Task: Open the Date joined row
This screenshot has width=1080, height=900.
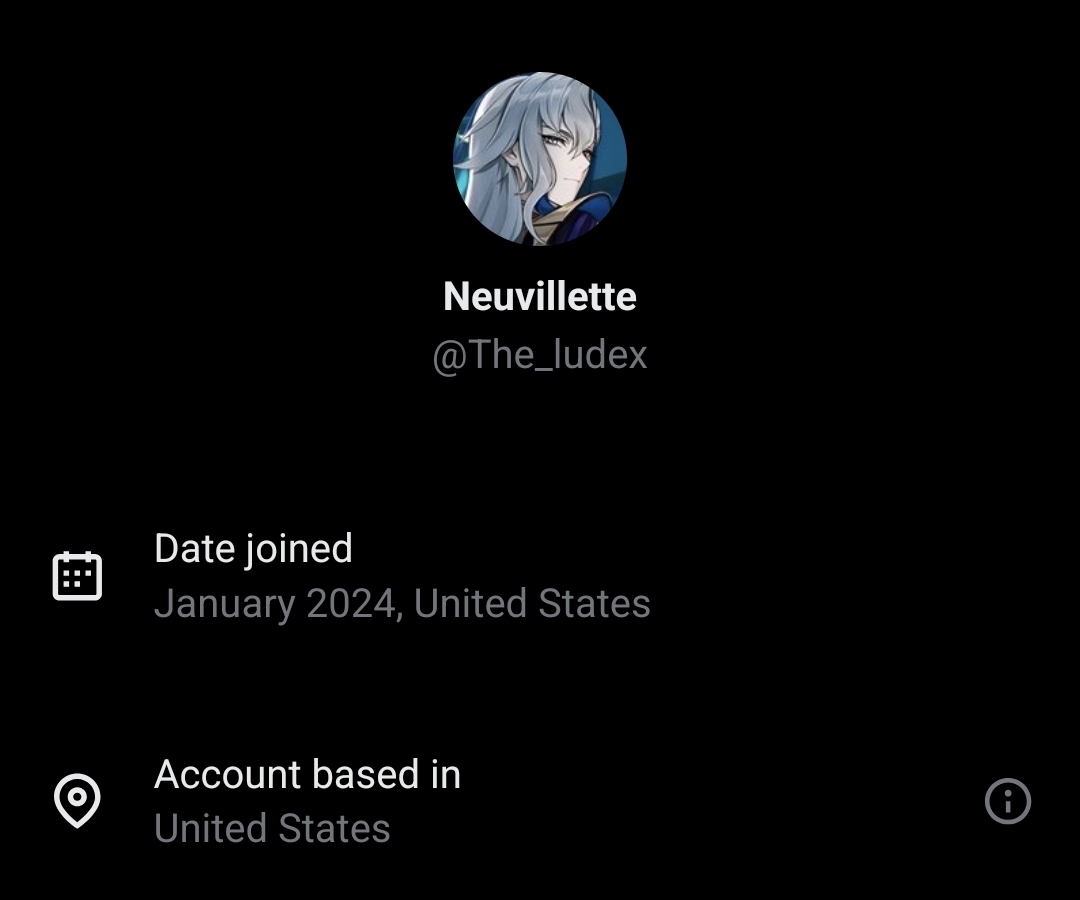Action: pos(540,576)
